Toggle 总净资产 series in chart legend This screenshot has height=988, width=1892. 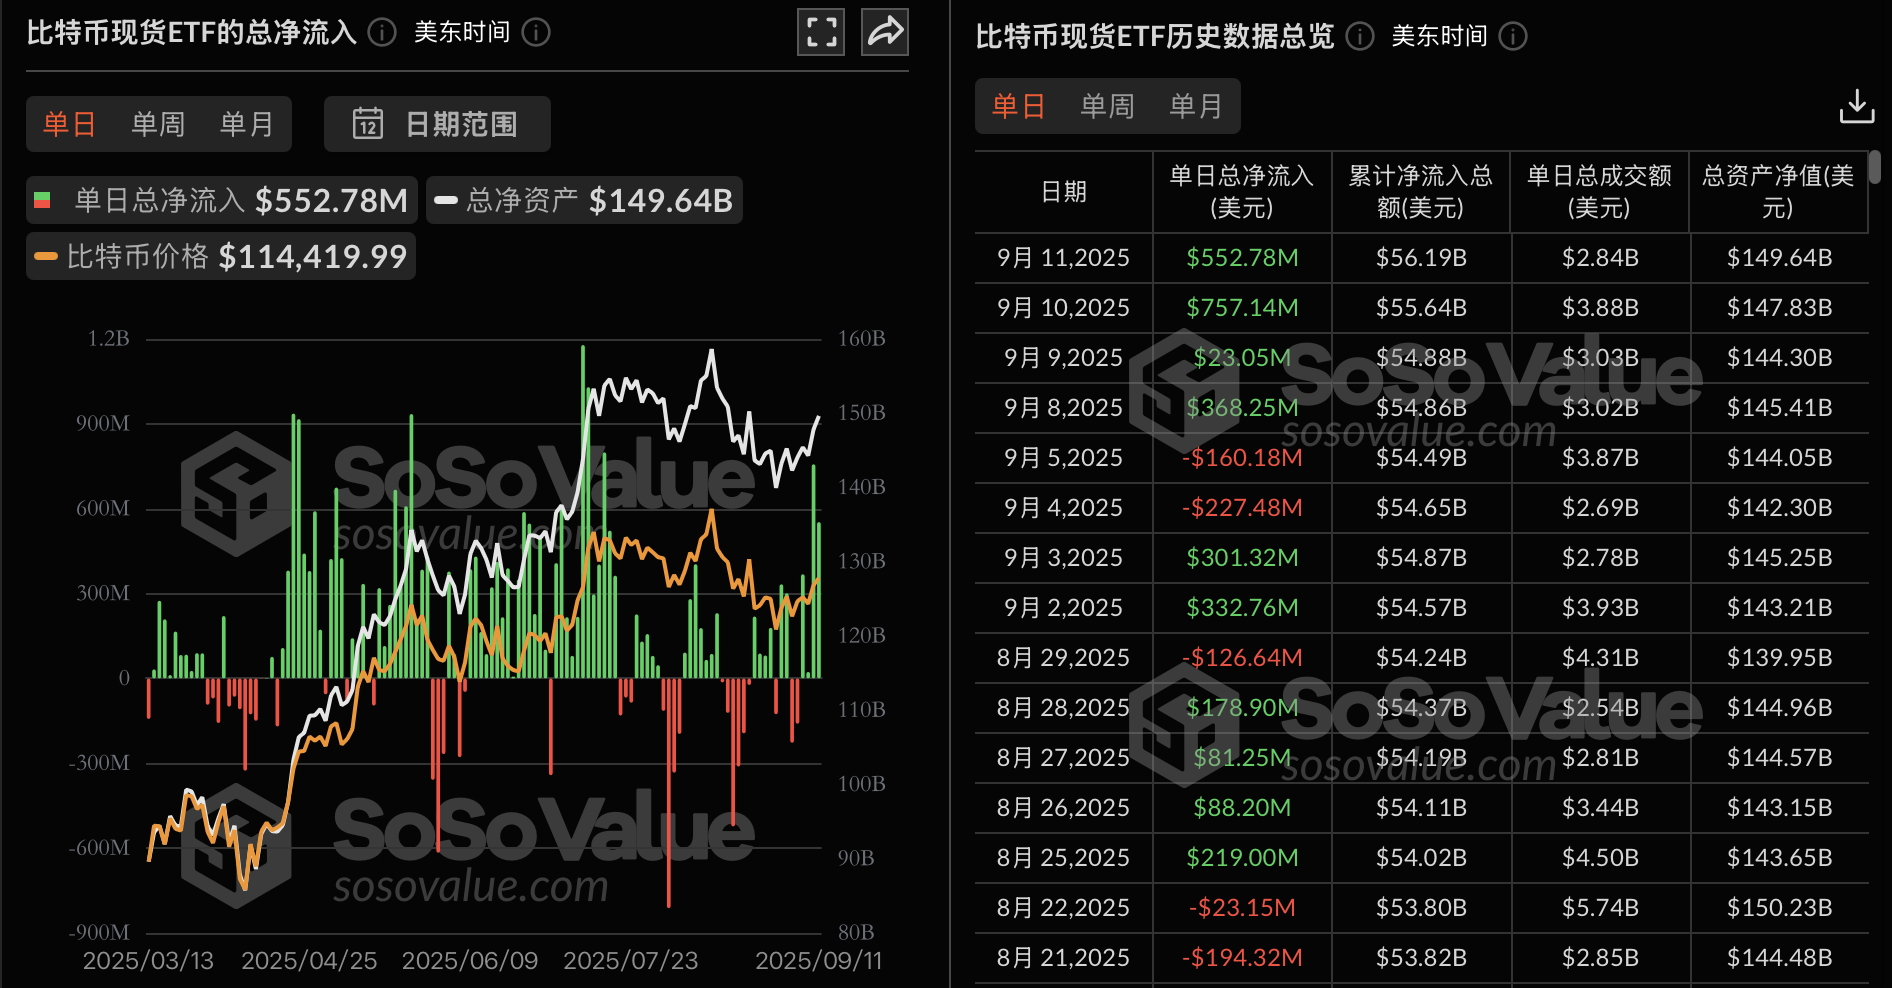click(585, 200)
